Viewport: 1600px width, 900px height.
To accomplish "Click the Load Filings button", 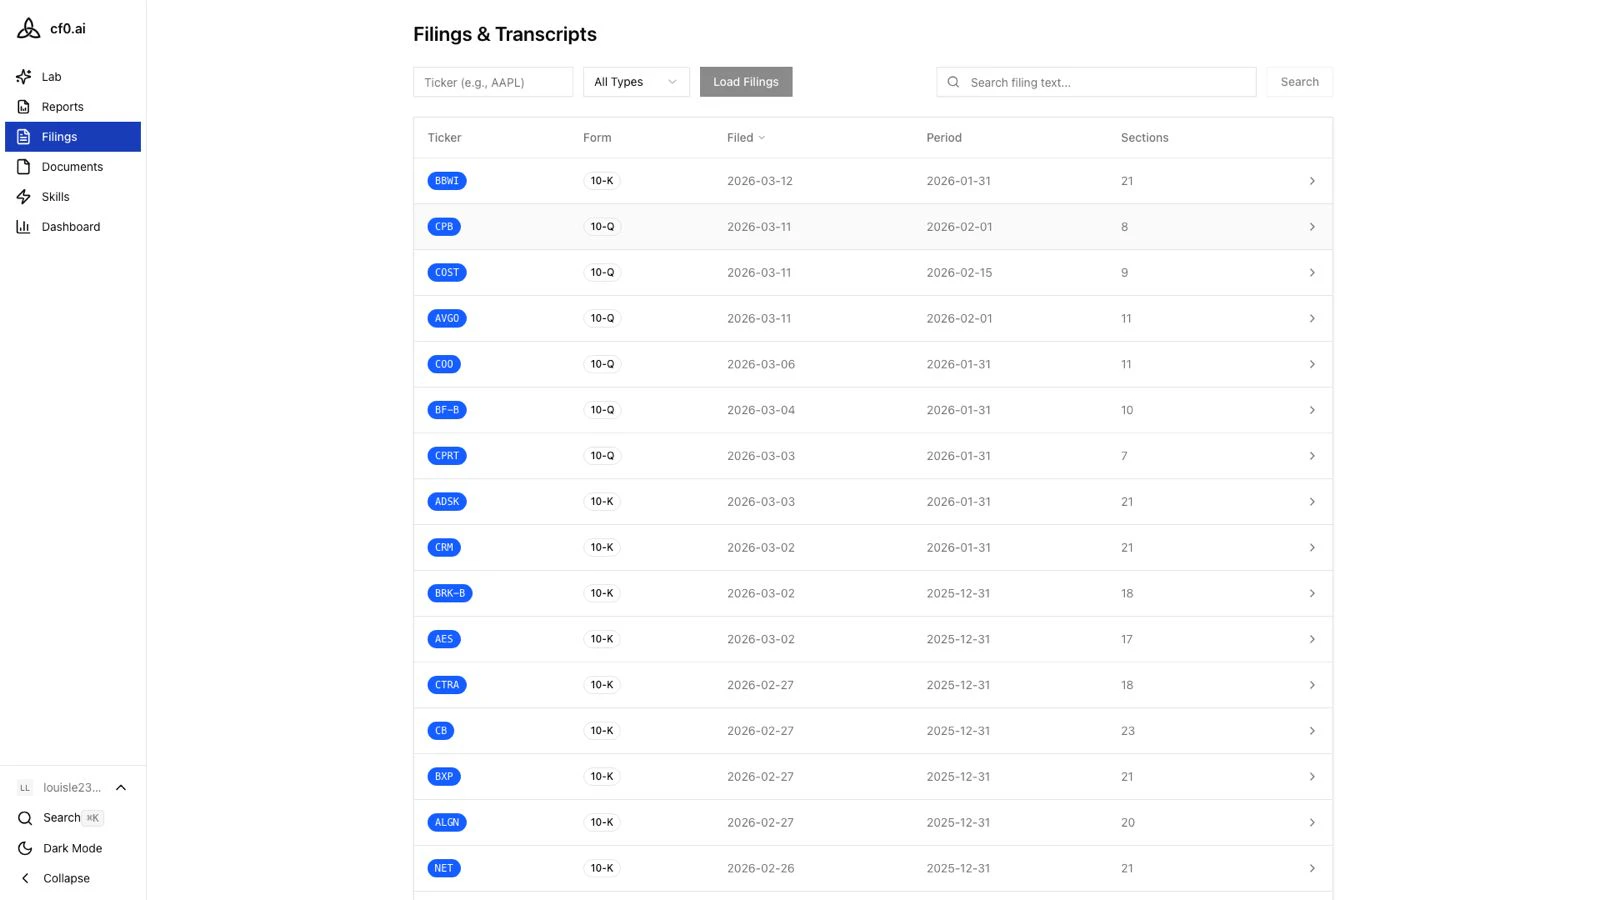I will 746,82.
